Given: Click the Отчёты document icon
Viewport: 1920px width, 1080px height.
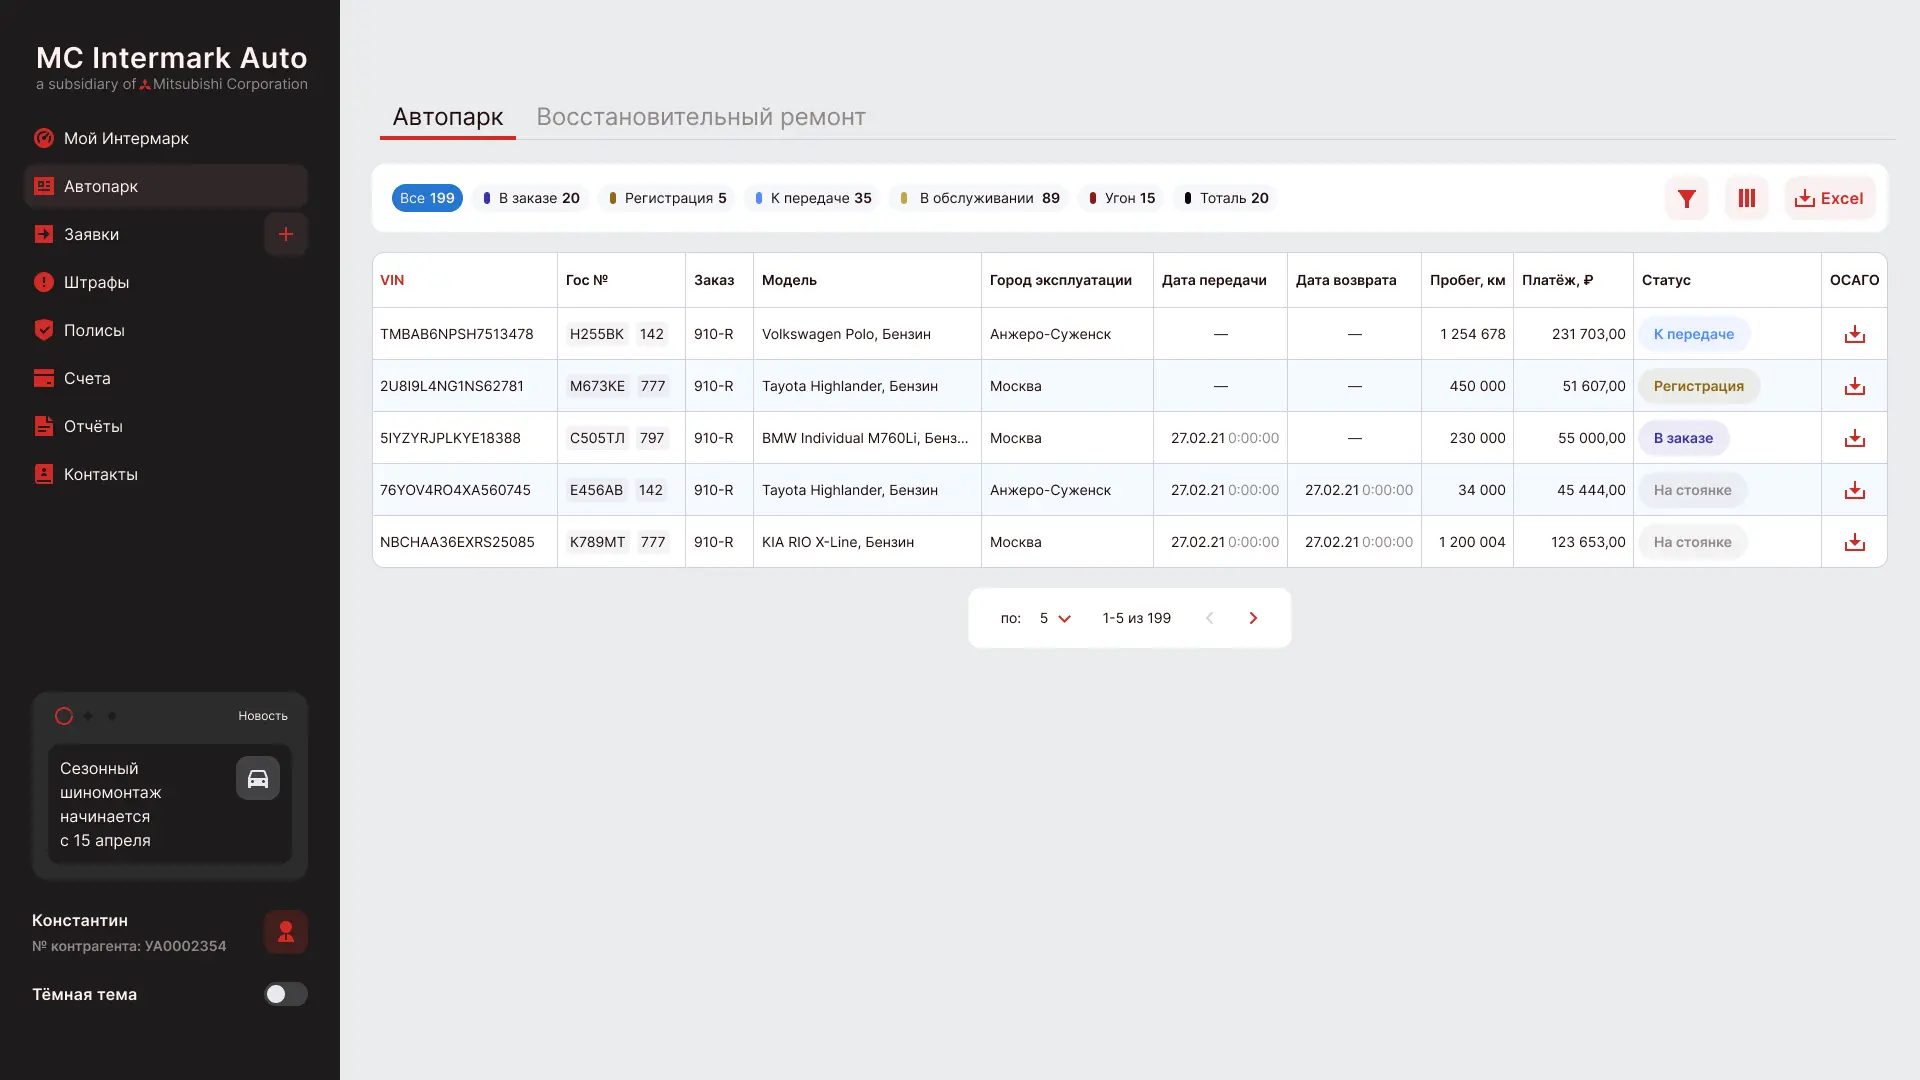Looking at the screenshot, I should pyautogui.click(x=44, y=426).
